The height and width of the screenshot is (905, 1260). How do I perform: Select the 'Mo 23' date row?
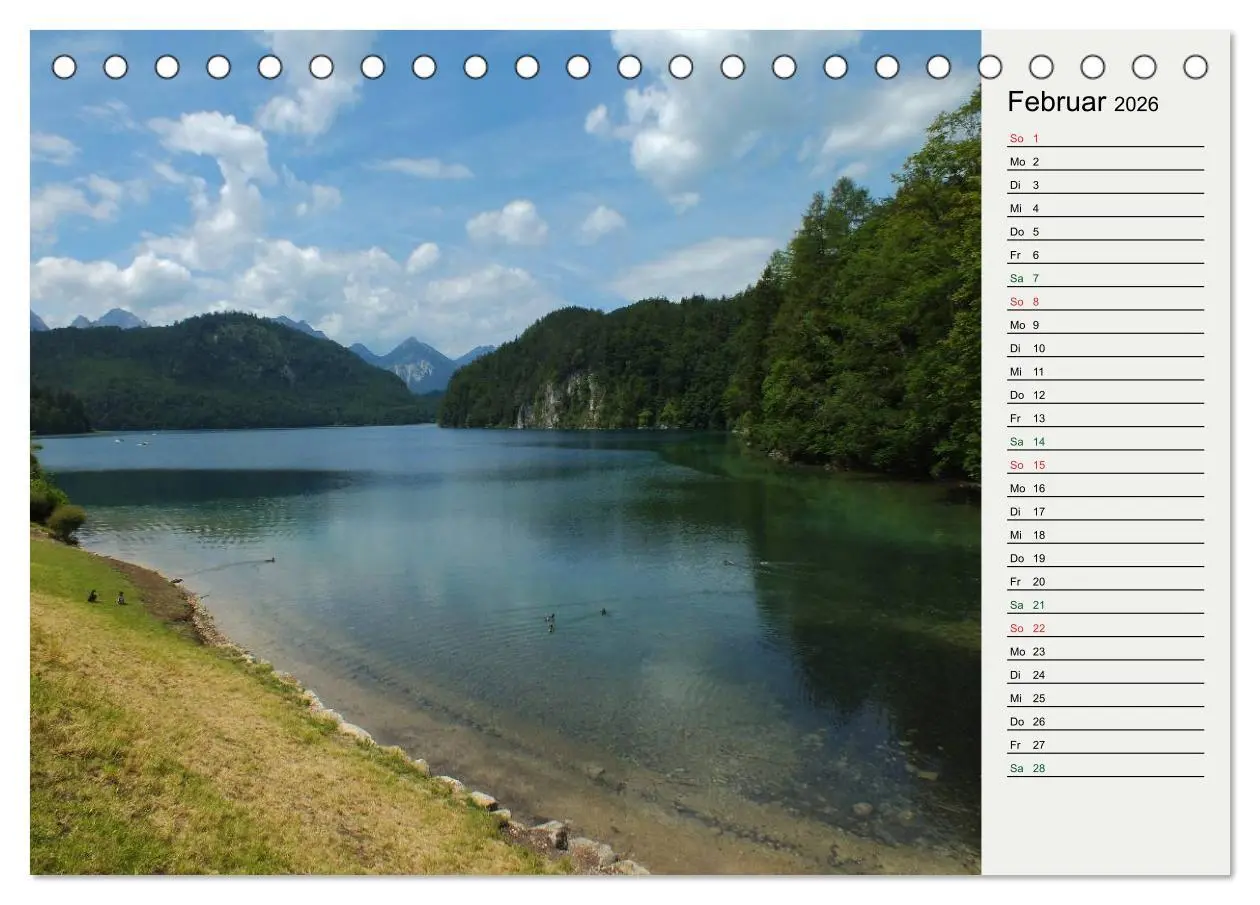pos(1105,651)
